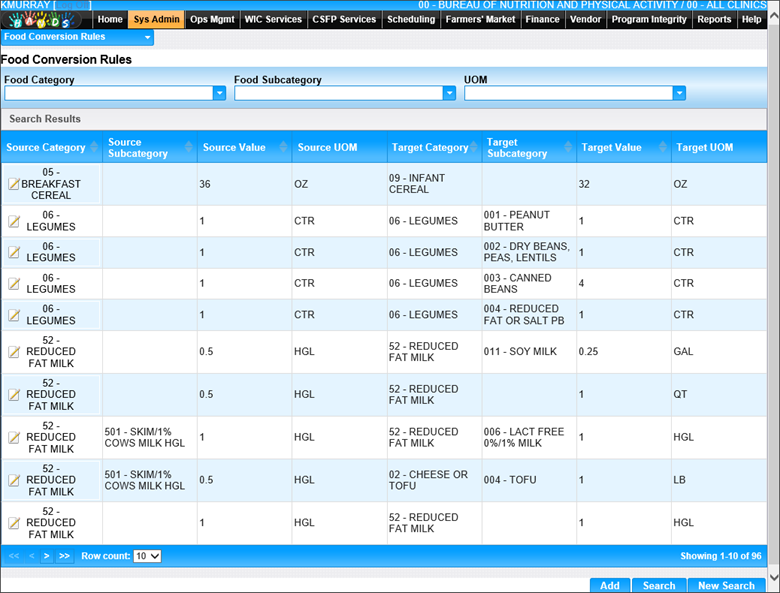Open the Sys Admin menu
This screenshot has height=593, width=780.
click(x=156, y=19)
